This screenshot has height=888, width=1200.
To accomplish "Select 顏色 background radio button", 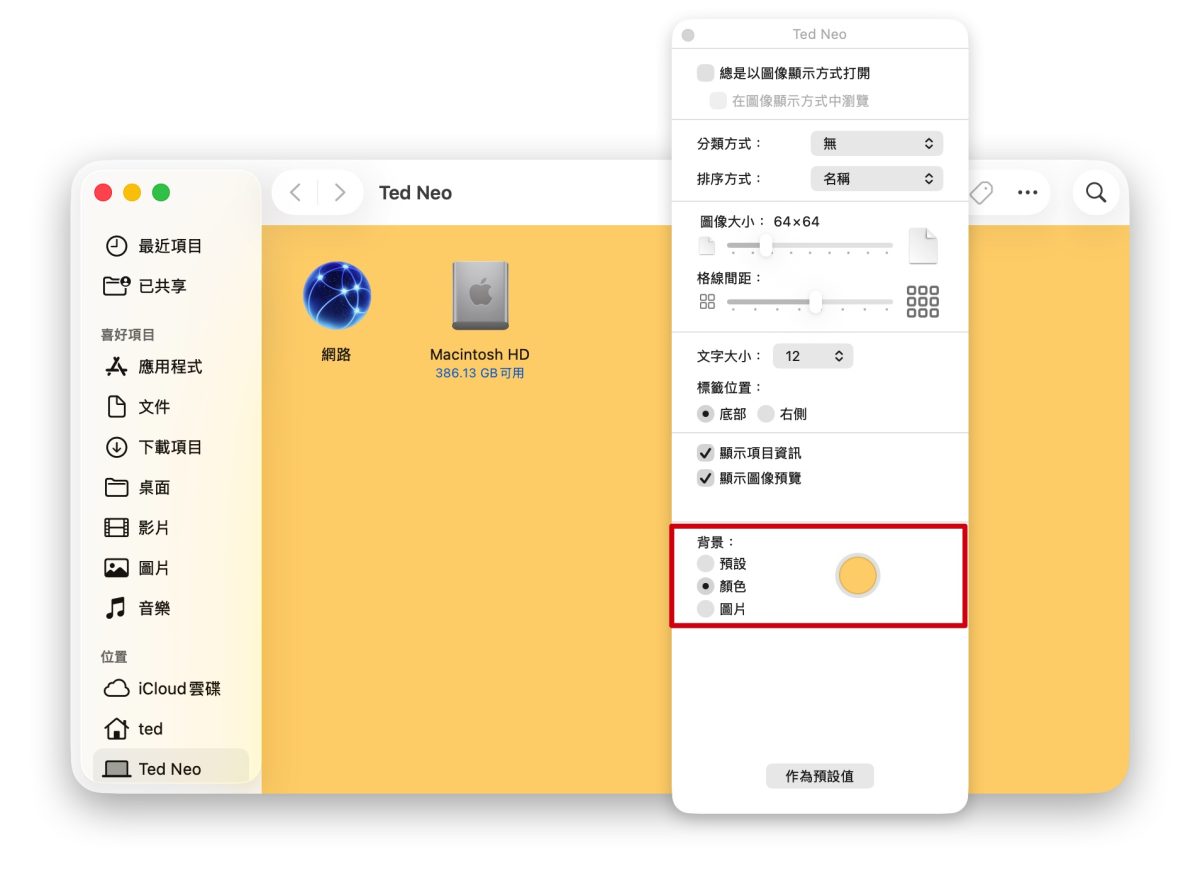I will [x=706, y=586].
